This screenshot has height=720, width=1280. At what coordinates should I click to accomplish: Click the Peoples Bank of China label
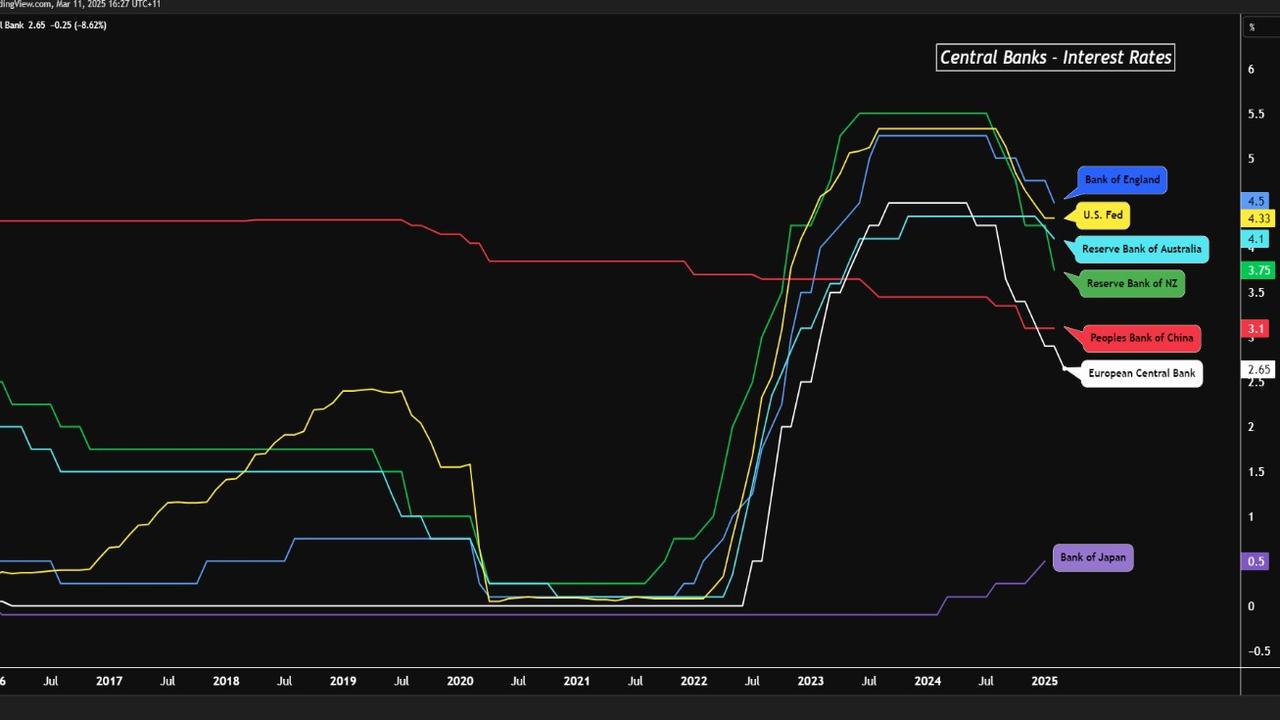click(x=1141, y=338)
